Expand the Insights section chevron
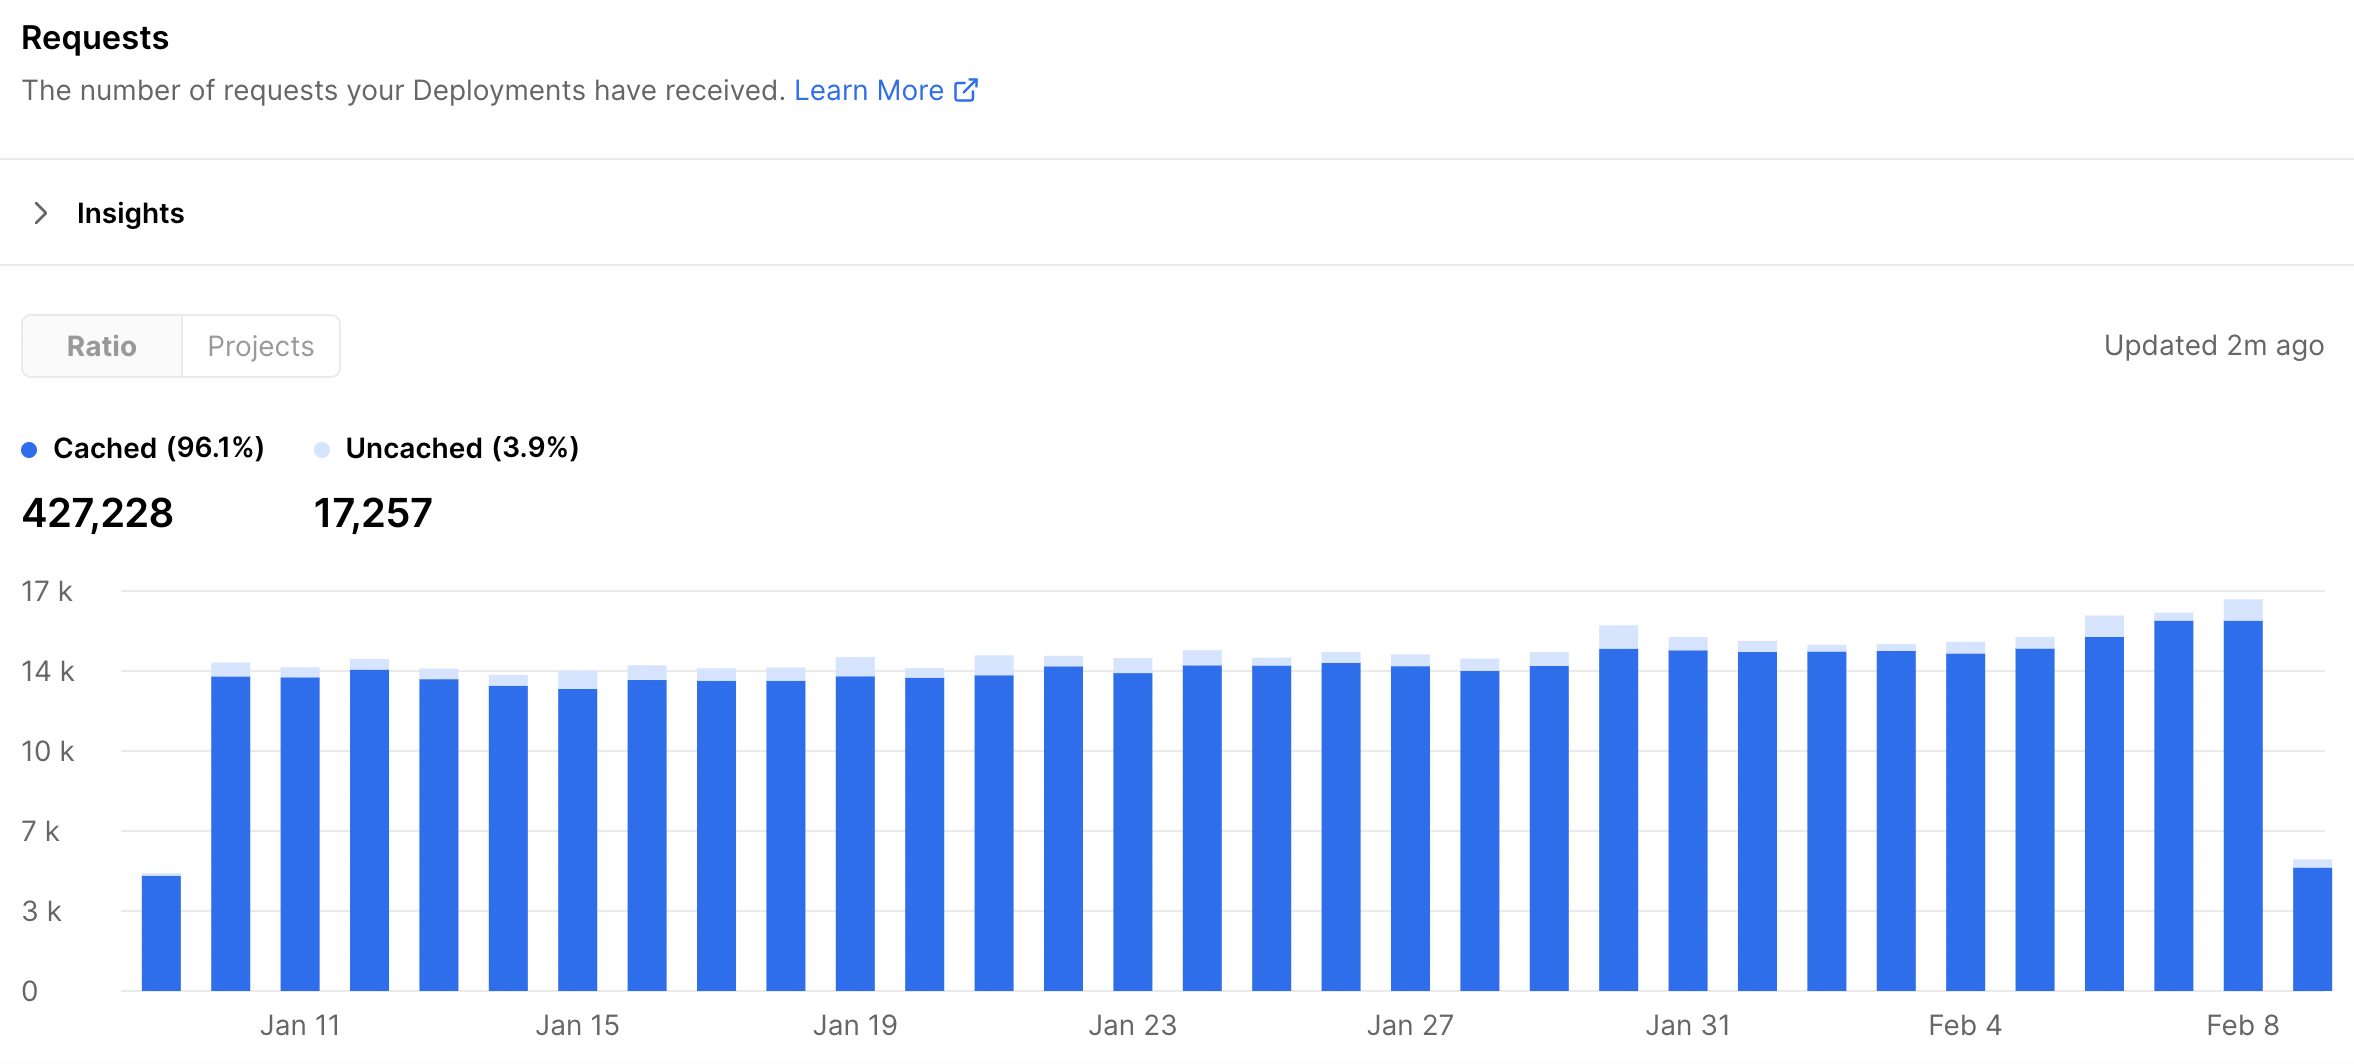 click(x=41, y=213)
